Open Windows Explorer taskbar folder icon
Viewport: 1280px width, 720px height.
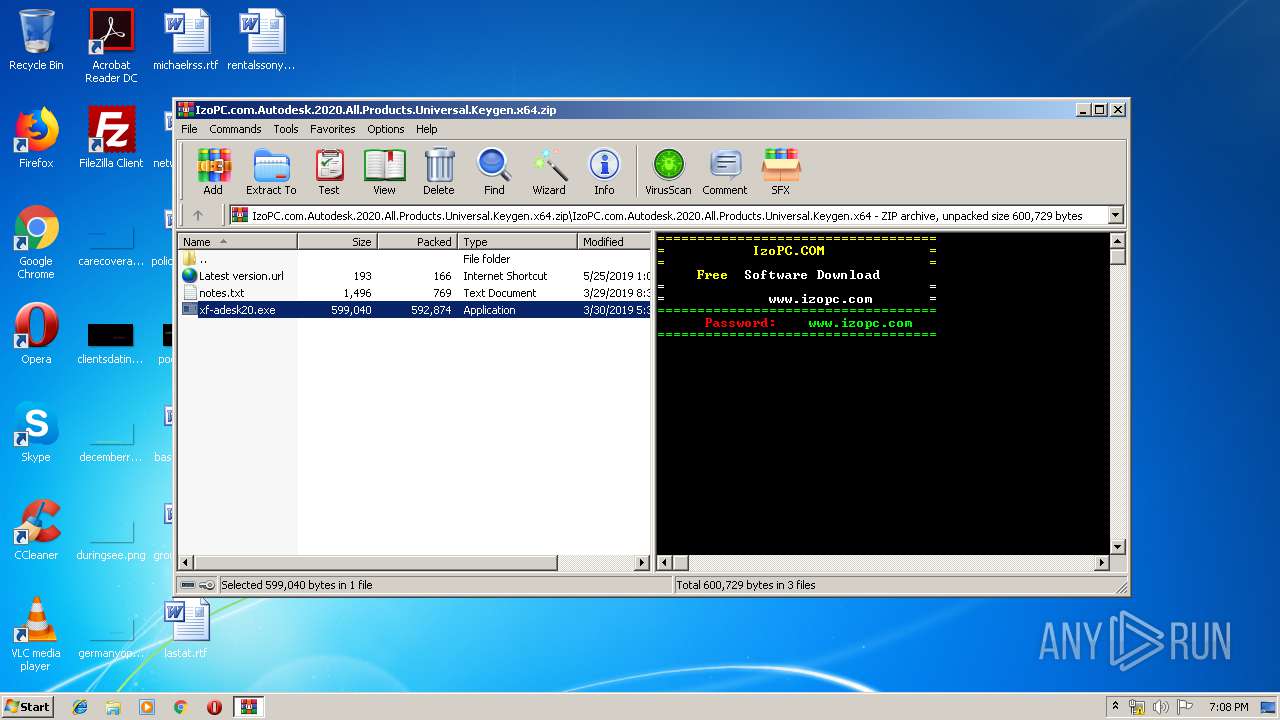pyautogui.click(x=113, y=707)
